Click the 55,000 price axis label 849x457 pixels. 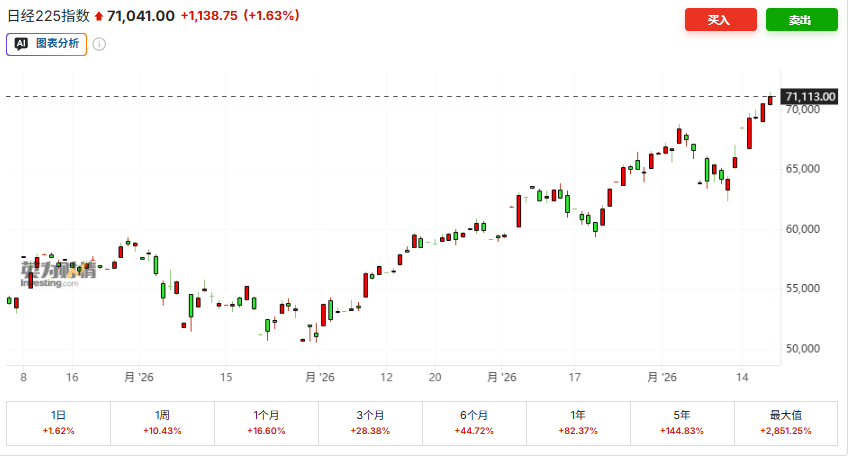[x=803, y=288]
